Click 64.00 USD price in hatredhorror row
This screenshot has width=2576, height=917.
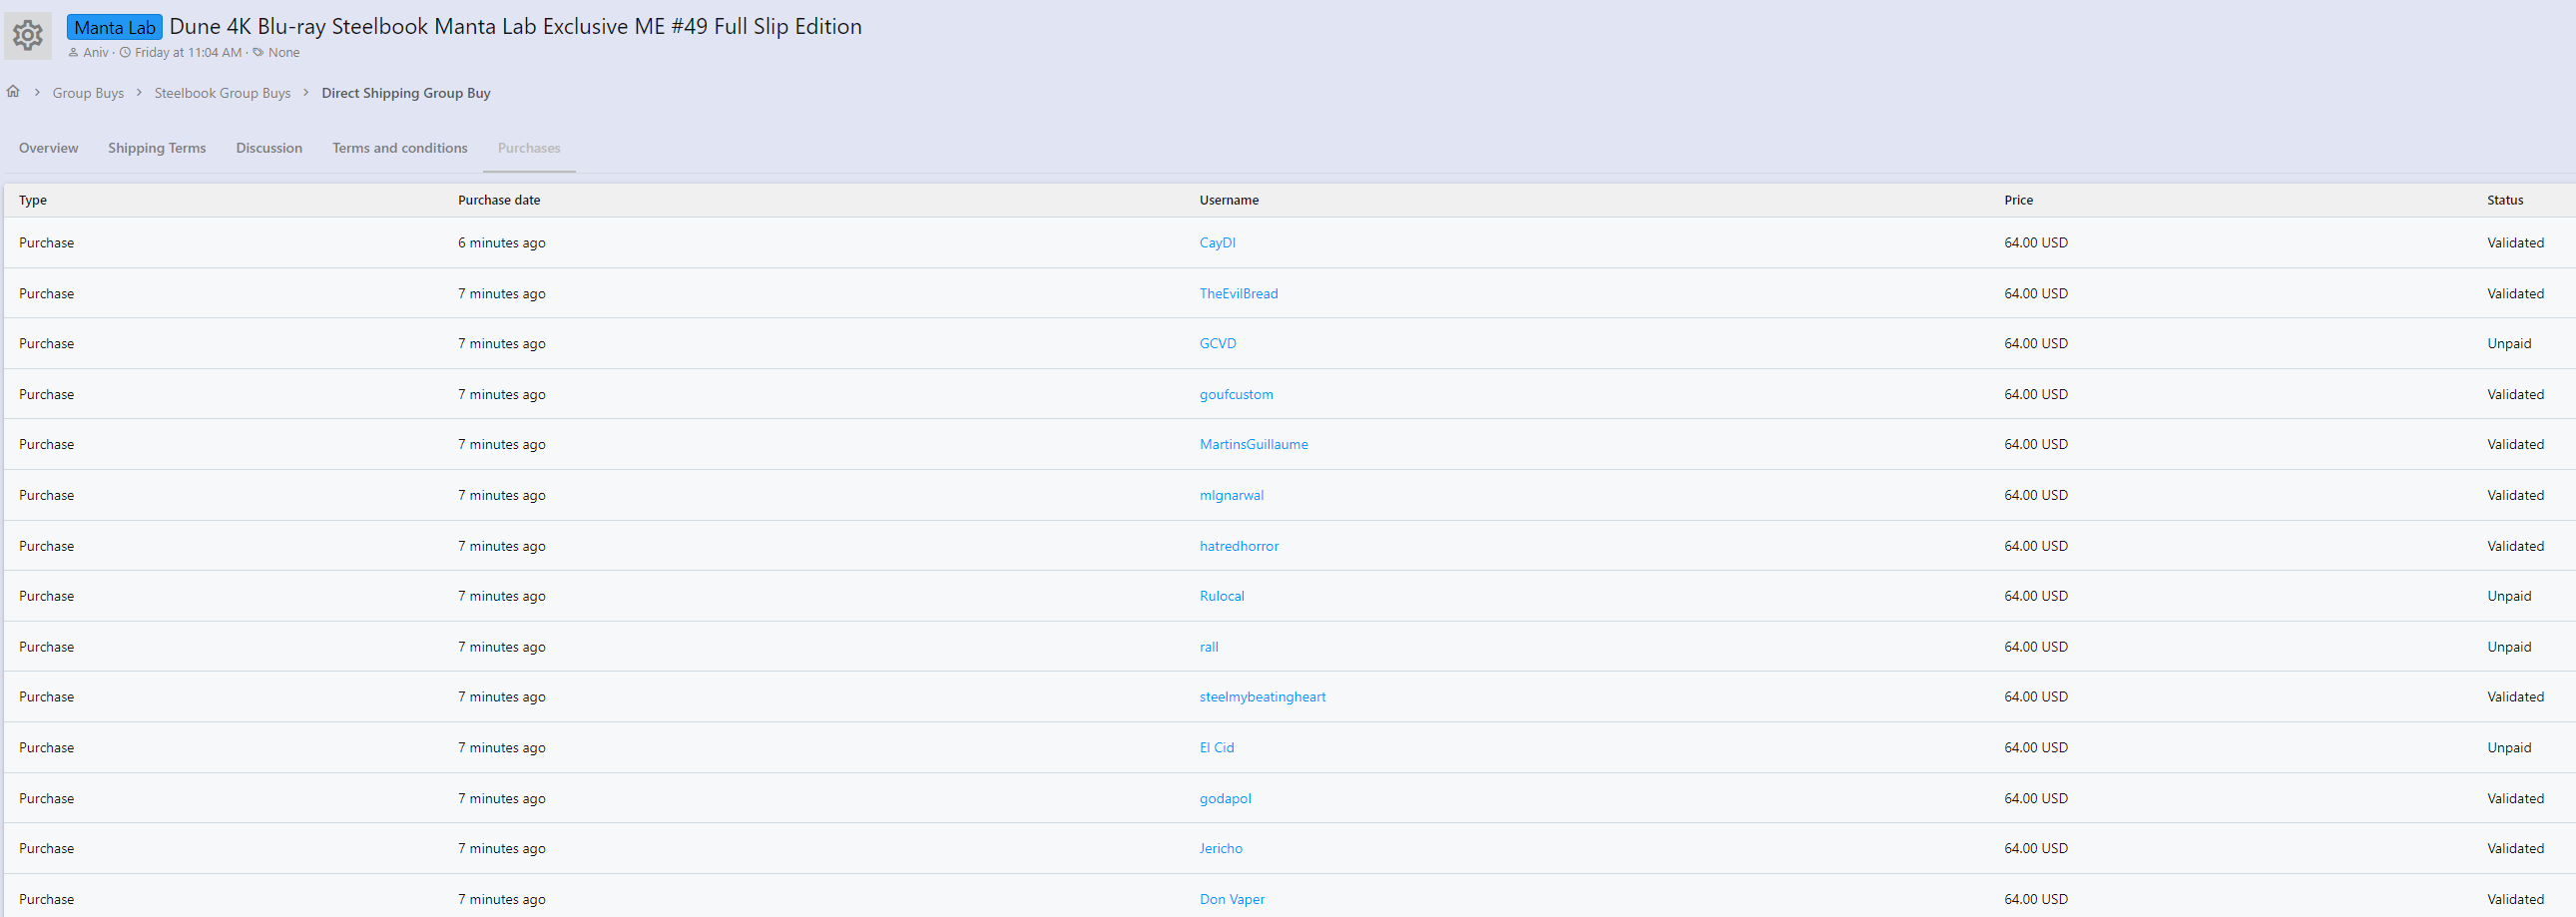point(2036,547)
